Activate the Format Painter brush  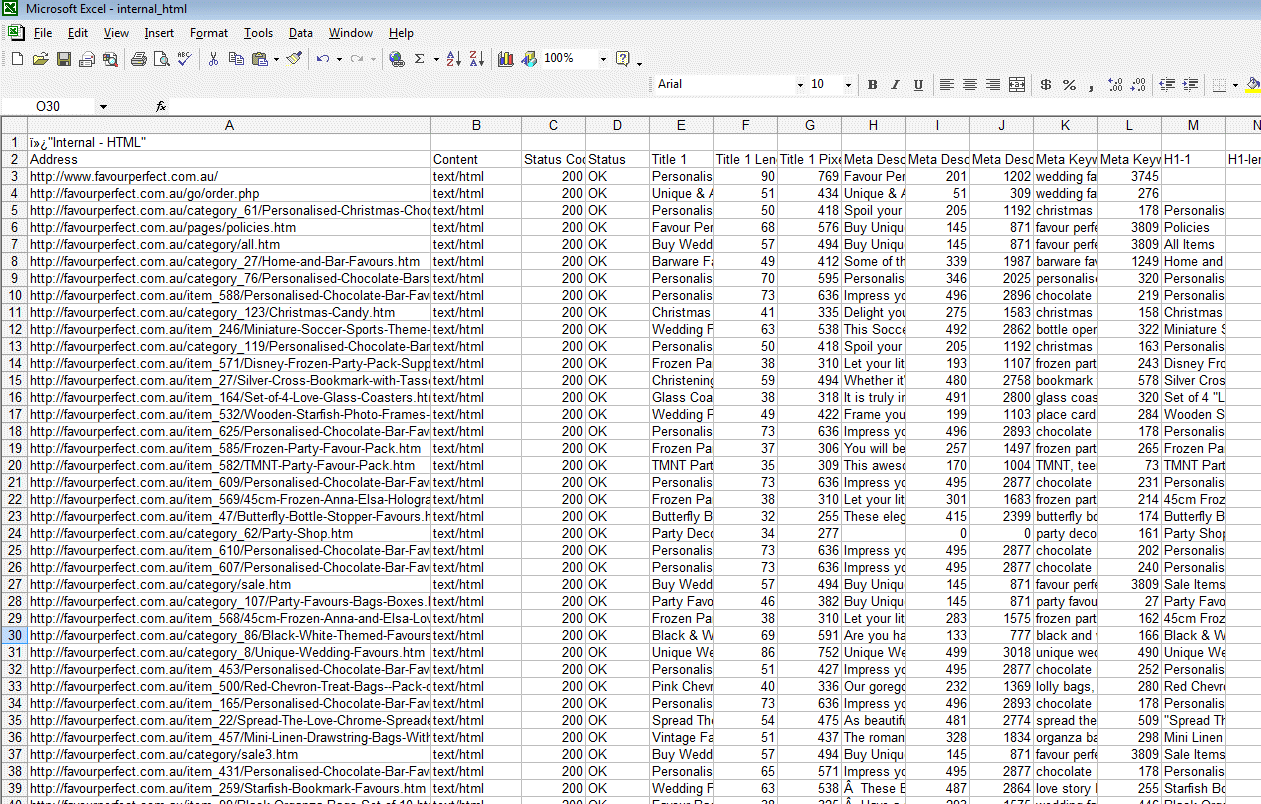coord(294,59)
